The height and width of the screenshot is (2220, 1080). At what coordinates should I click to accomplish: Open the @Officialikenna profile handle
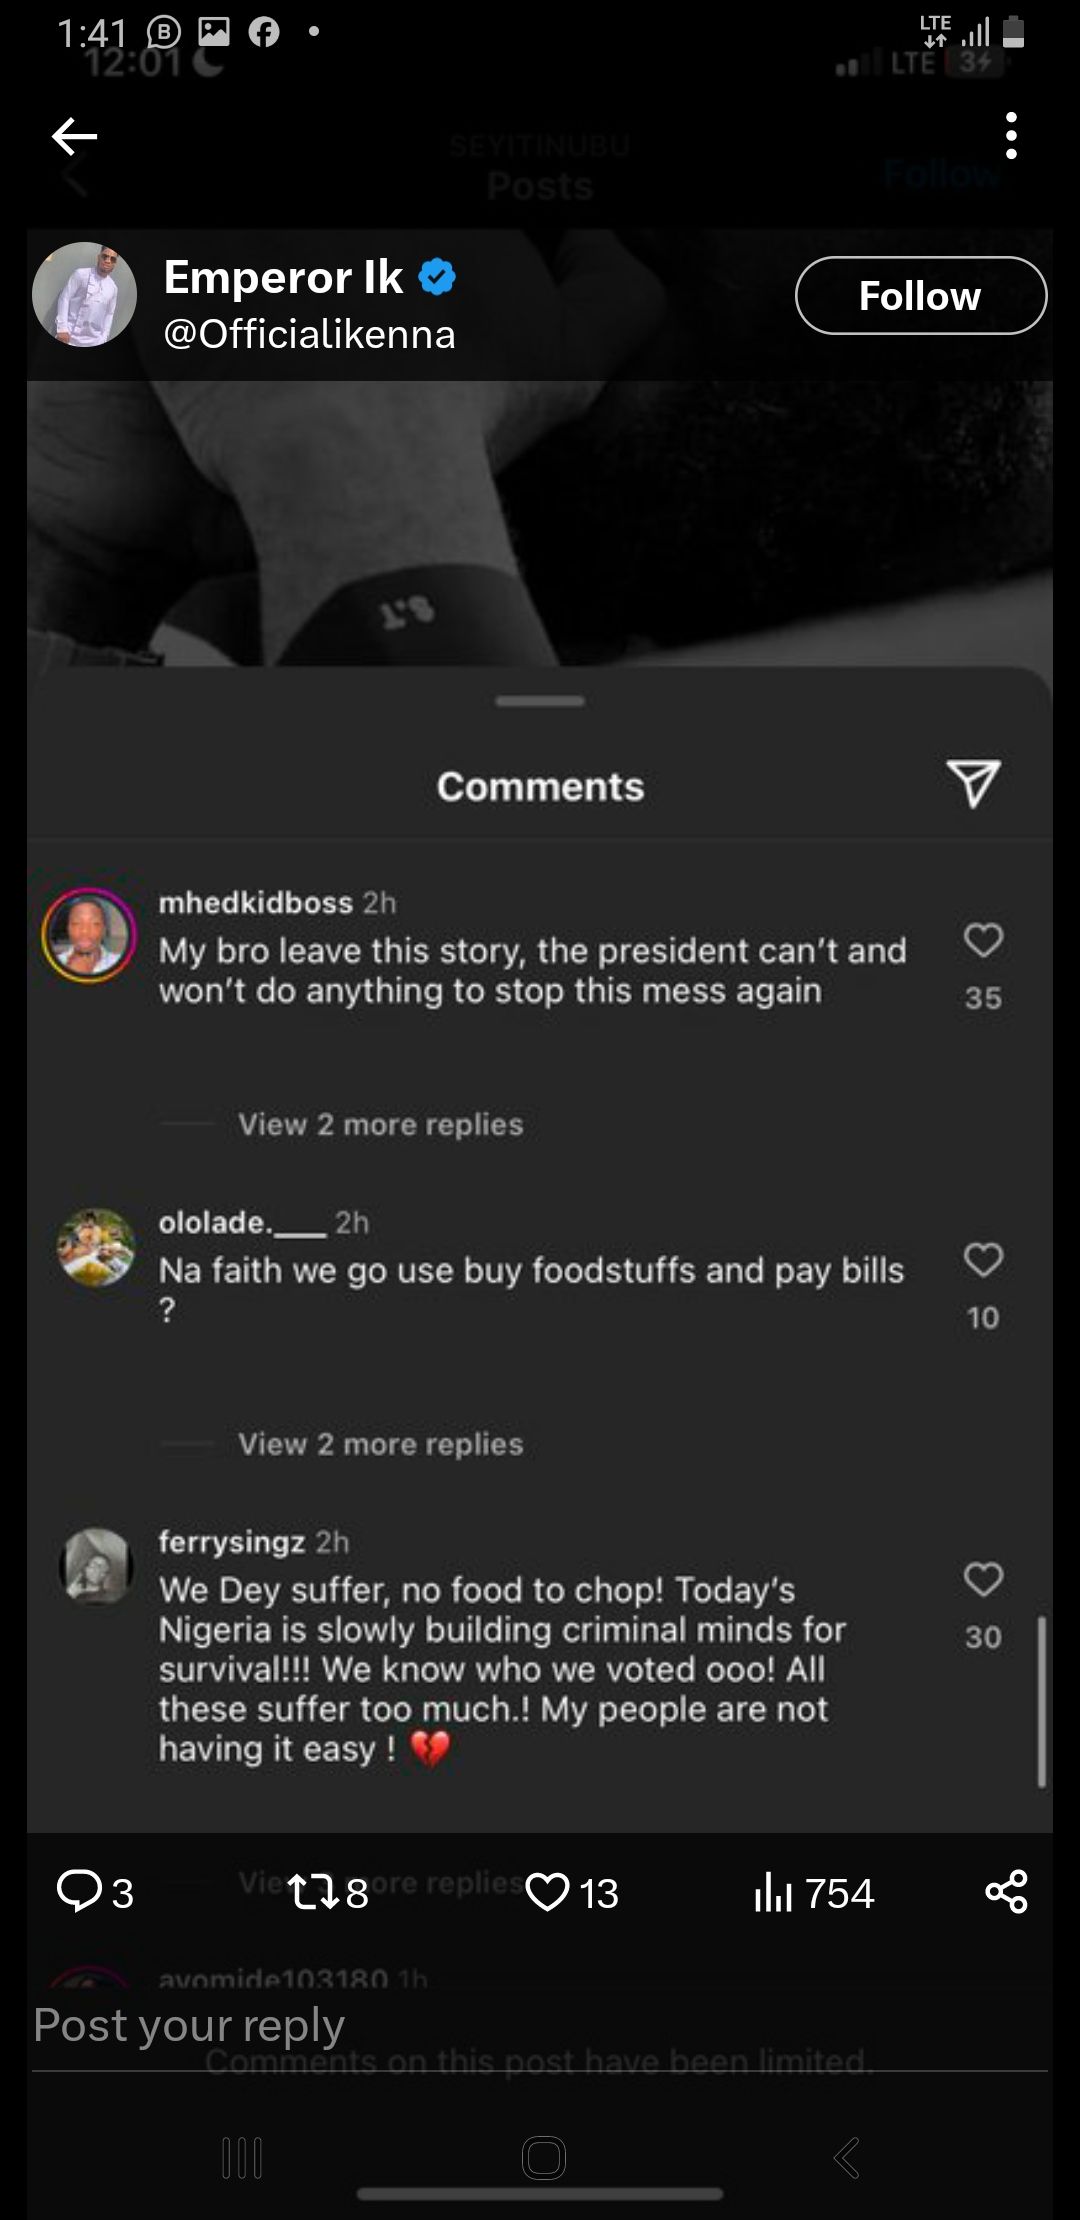click(x=309, y=334)
